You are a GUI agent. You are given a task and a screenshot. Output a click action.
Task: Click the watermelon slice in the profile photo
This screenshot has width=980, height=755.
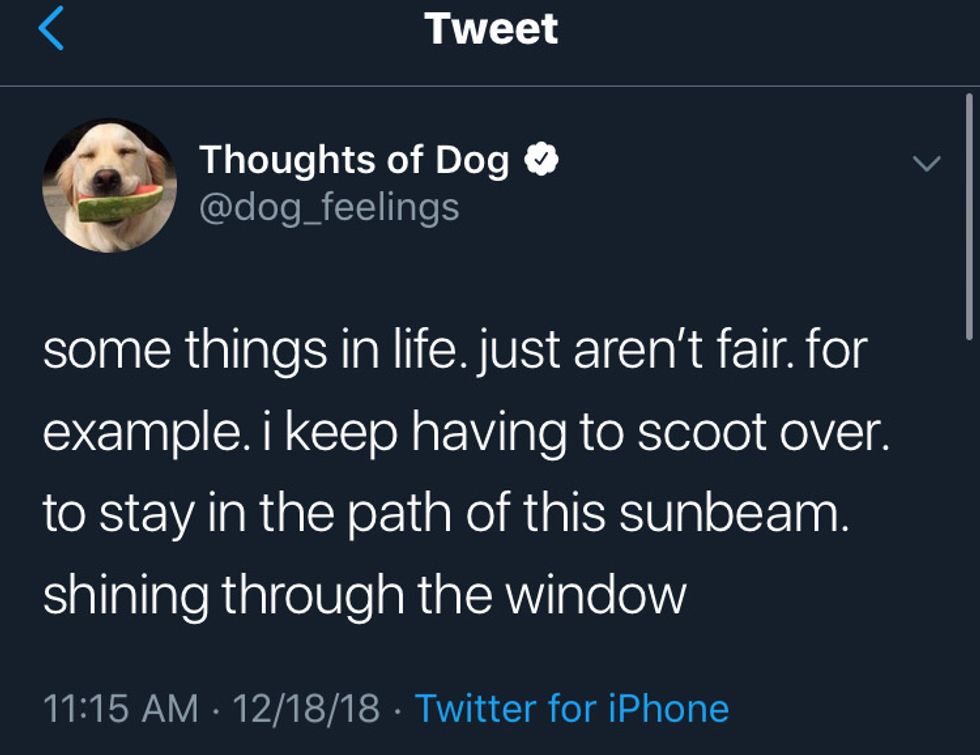(x=119, y=201)
